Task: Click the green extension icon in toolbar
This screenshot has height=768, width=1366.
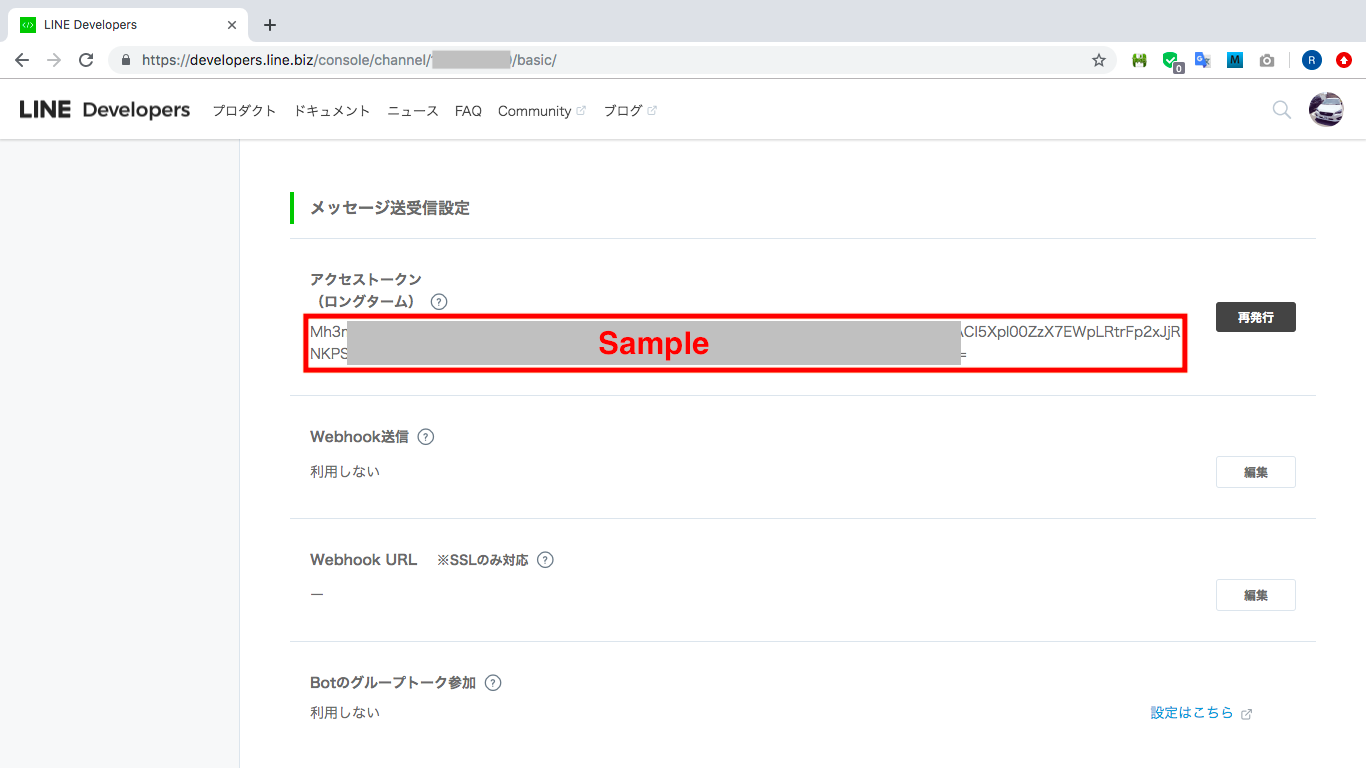Action: coord(1139,60)
